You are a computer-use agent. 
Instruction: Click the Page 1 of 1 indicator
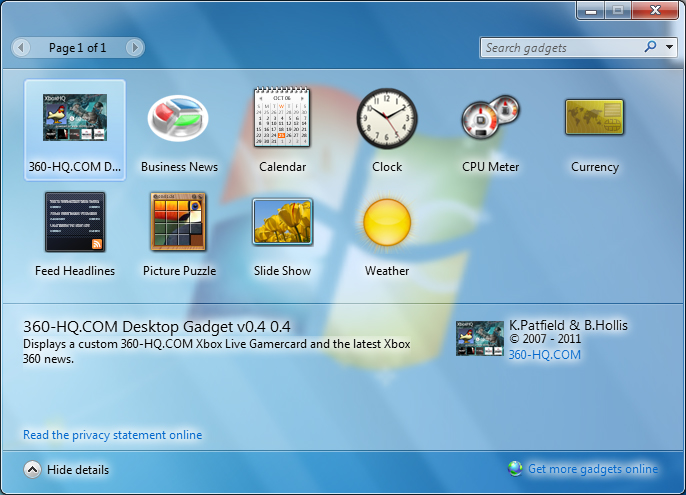[x=77, y=48]
